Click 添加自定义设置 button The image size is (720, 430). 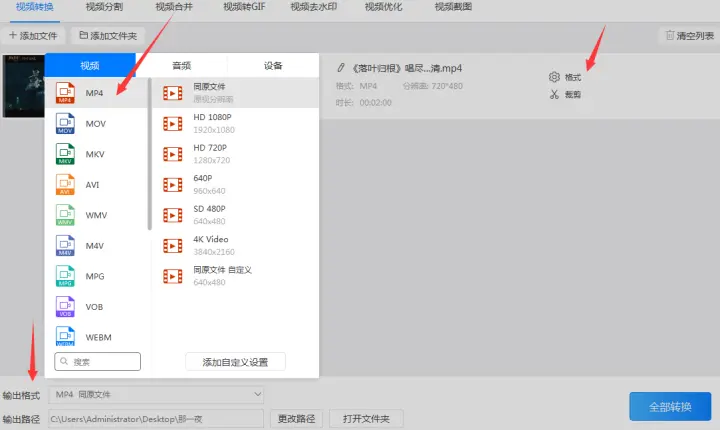click(235, 362)
